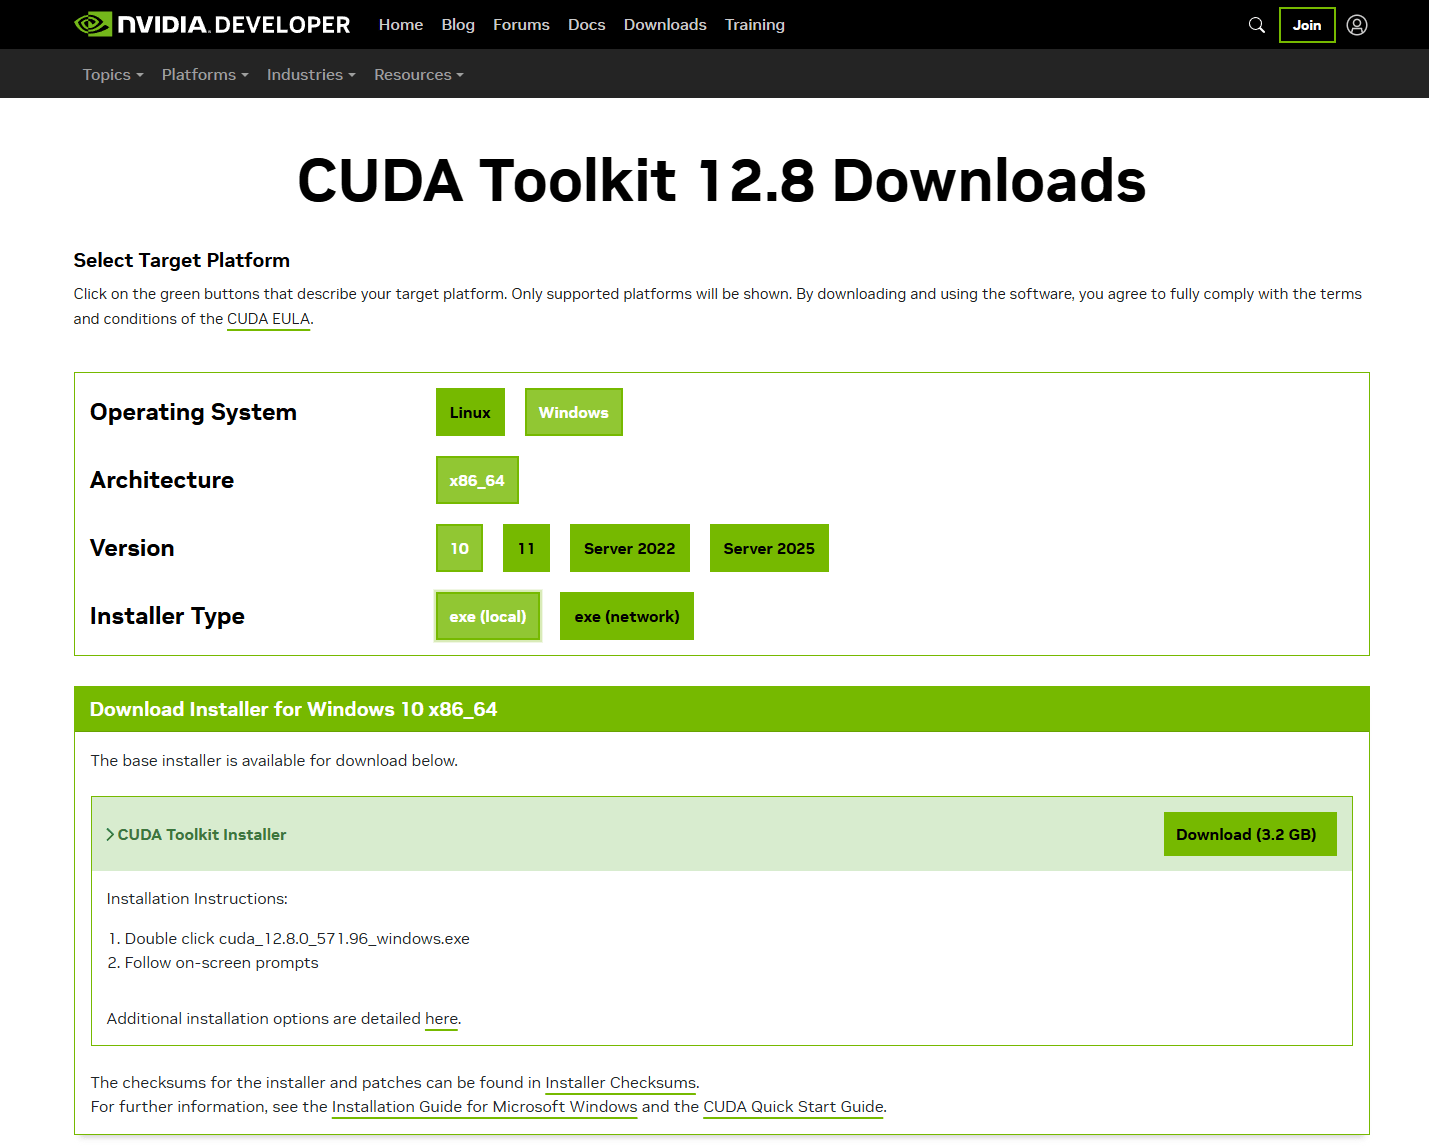Screen dimensions: 1429x1148
Task: Open the Platforms dropdown
Action: (204, 75)
